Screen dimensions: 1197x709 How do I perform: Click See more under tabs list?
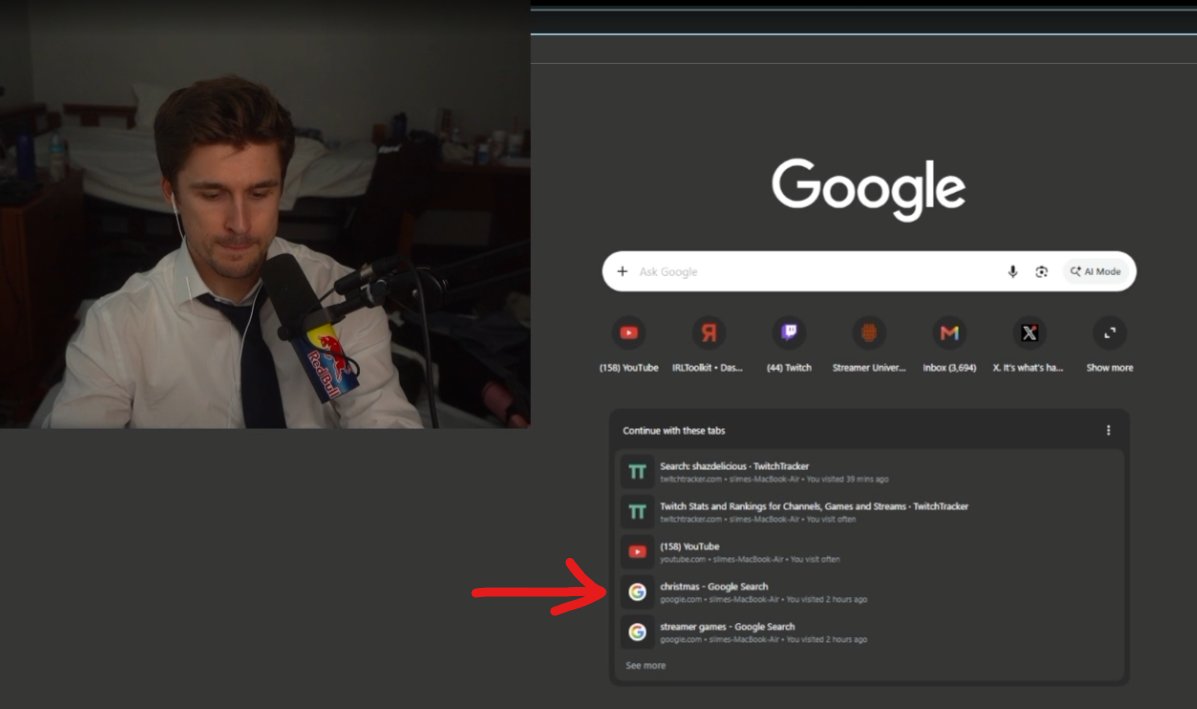(x=645, y=665)
